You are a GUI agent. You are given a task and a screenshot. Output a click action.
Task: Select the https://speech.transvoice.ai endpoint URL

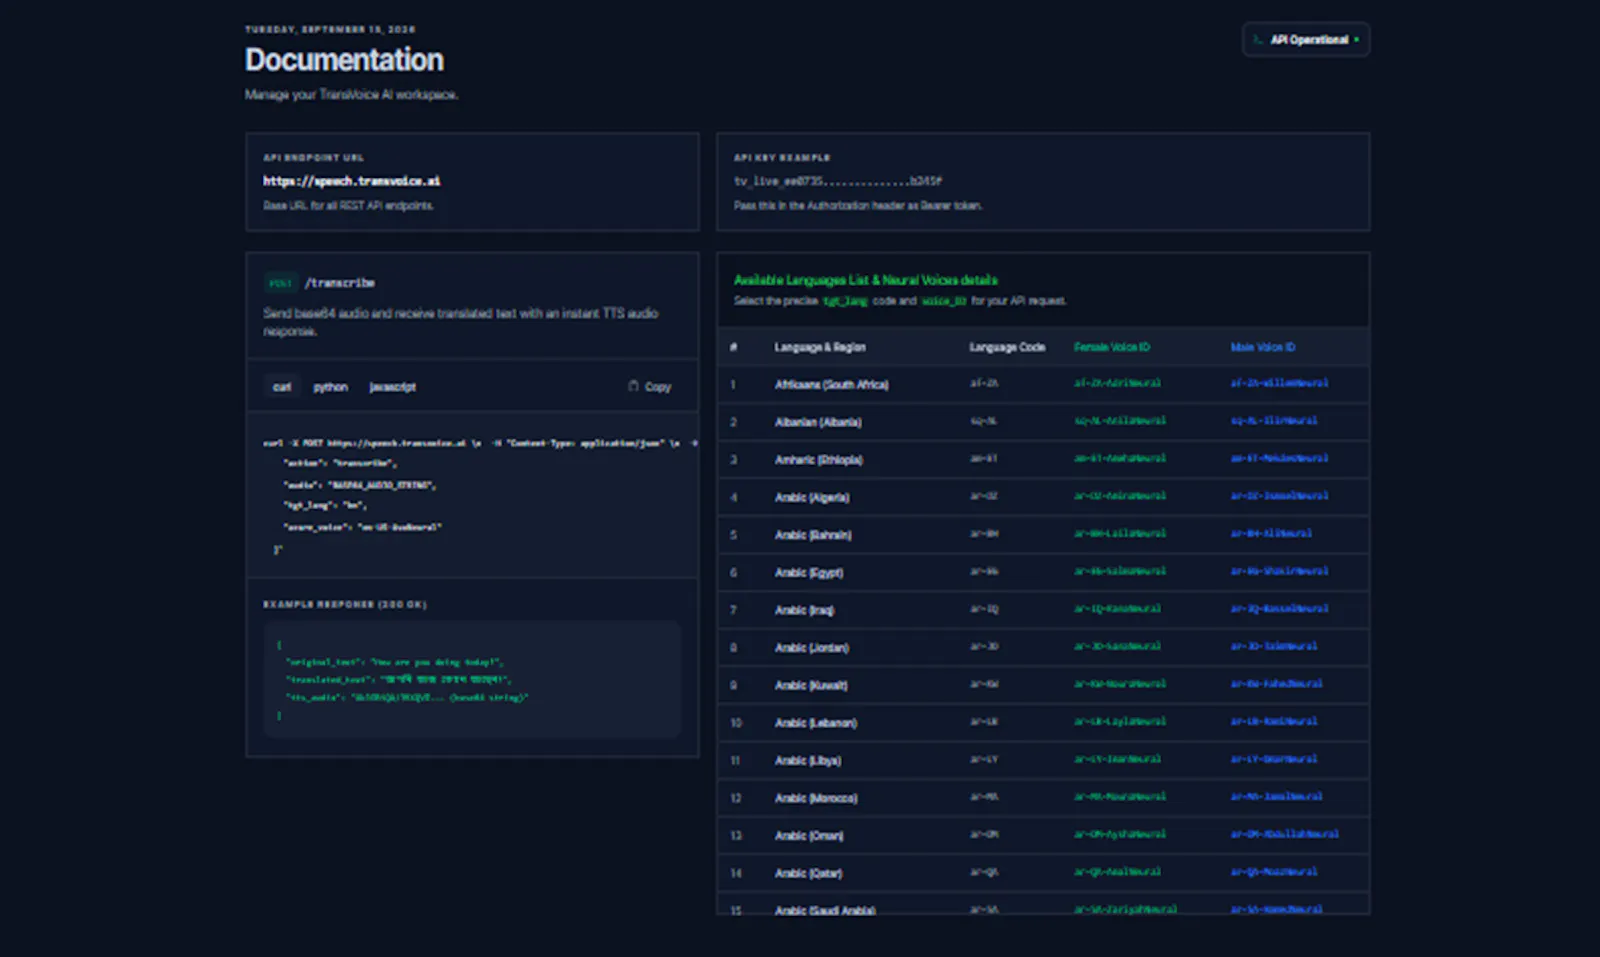pos(351,181)
